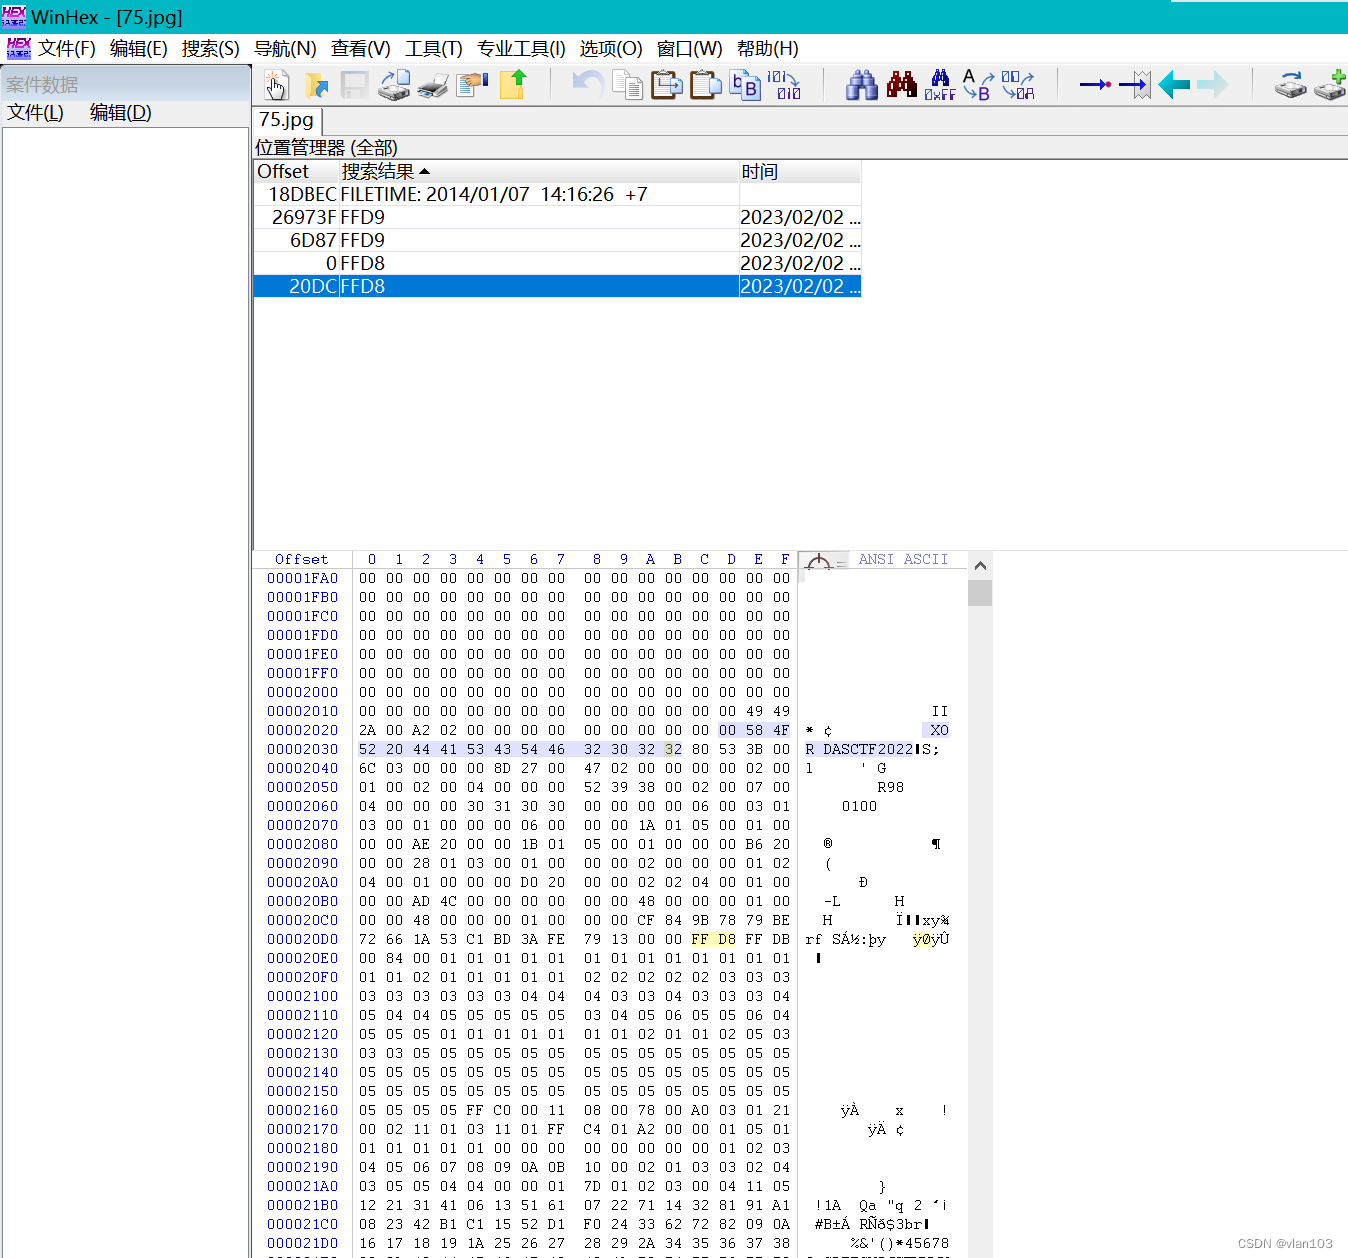The height and width of the screenshot is (1258, 1348).
Task: Click the teal Forward arrow icon
Action: [1212, 85]
